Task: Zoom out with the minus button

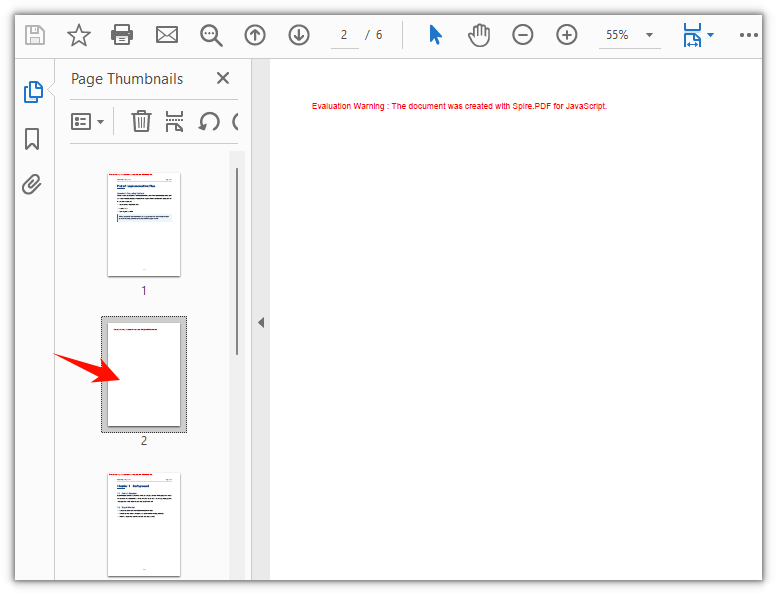Action: [x=523, y=35]
